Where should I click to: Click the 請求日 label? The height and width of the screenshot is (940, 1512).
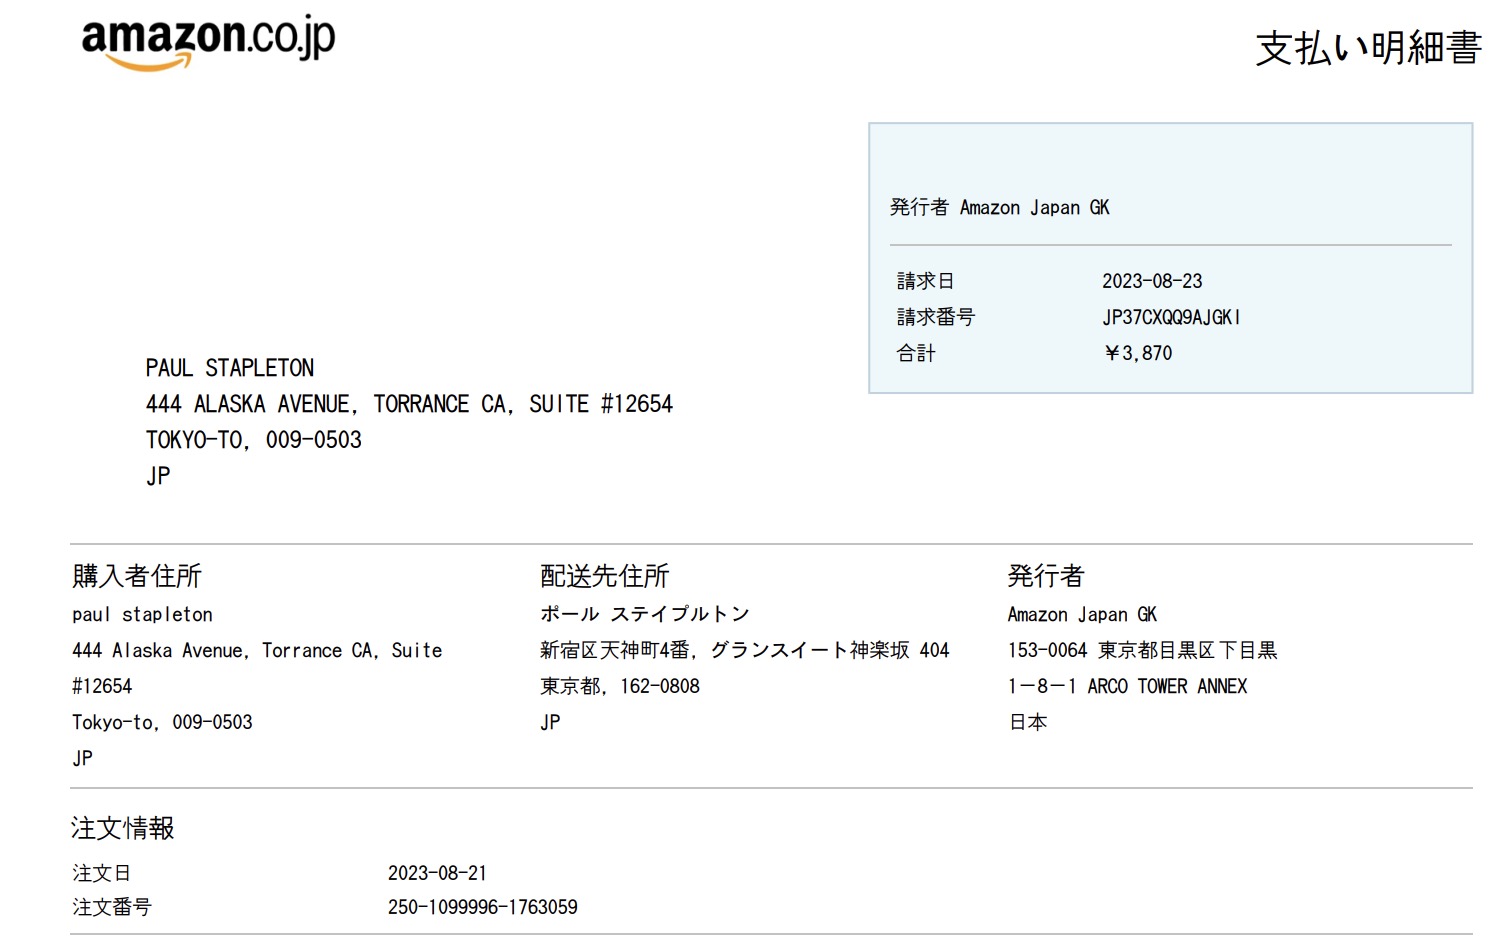click(925, 281)
